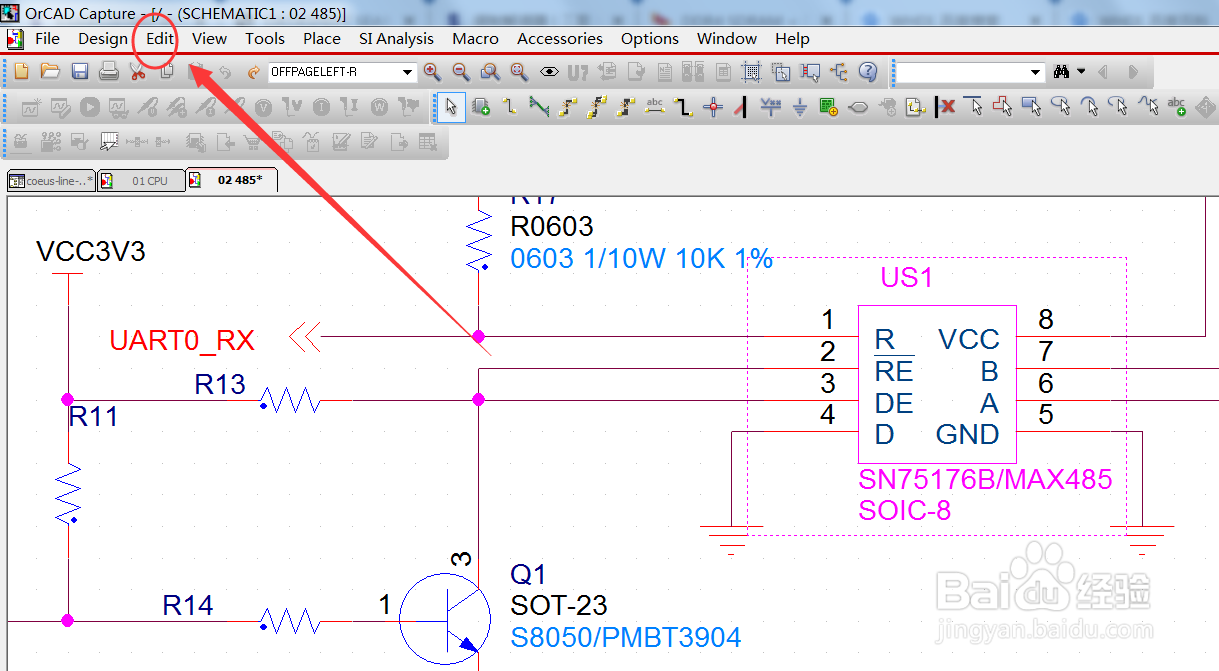Open the SI Analysis menu
The width and height of the screenshot is (1219, 671).
click(396, 38)
